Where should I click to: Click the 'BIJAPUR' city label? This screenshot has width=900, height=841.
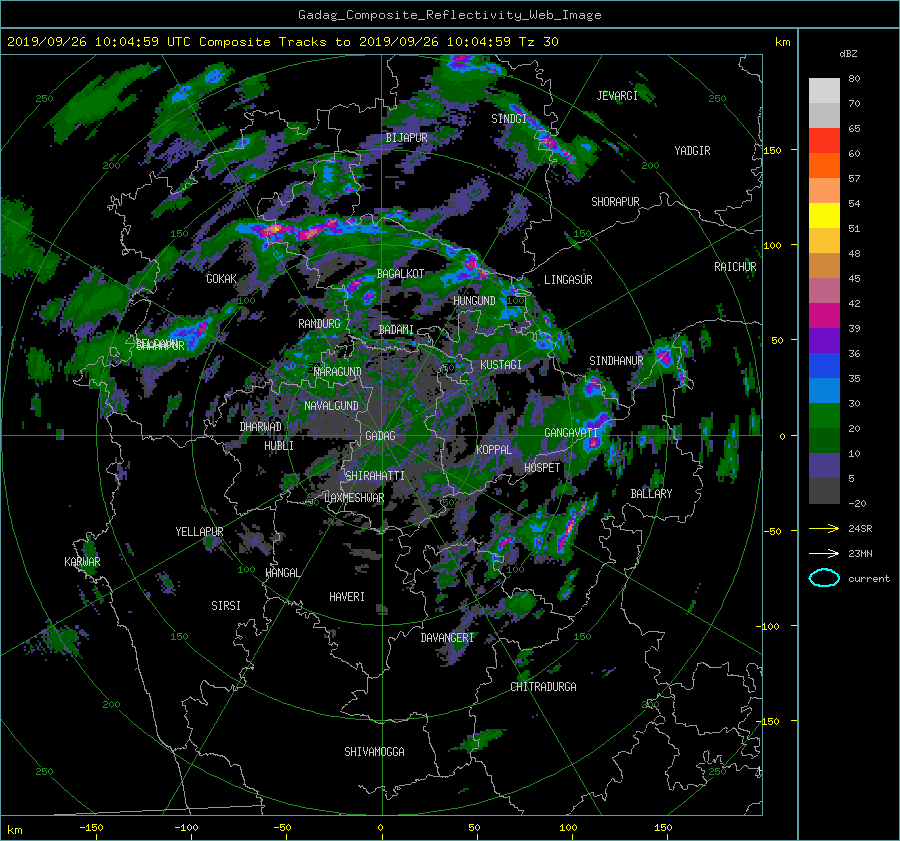click(406, 138)
